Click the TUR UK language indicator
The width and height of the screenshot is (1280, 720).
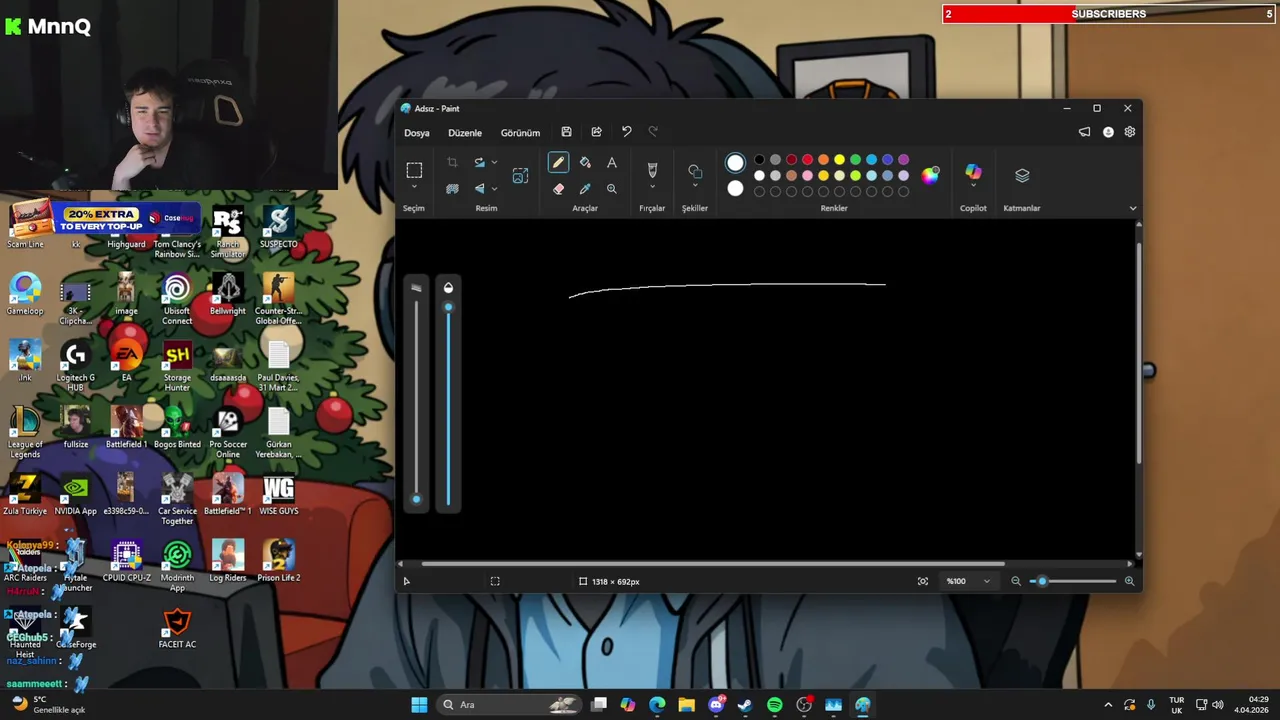coord(1177,705)
